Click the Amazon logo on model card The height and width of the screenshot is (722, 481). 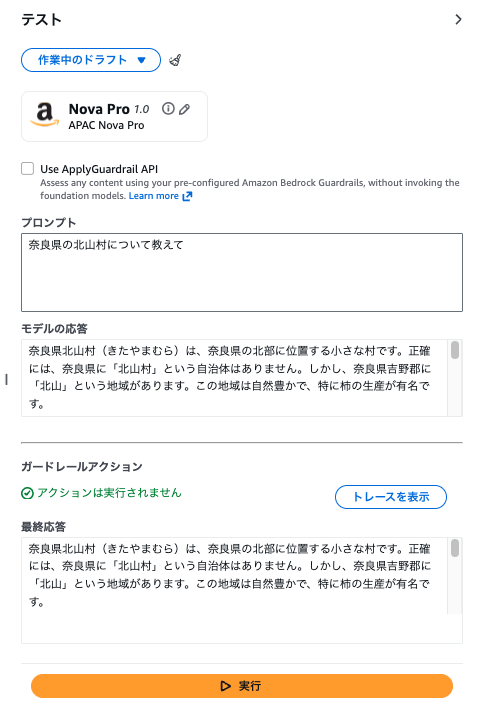(x=45, y=114)
